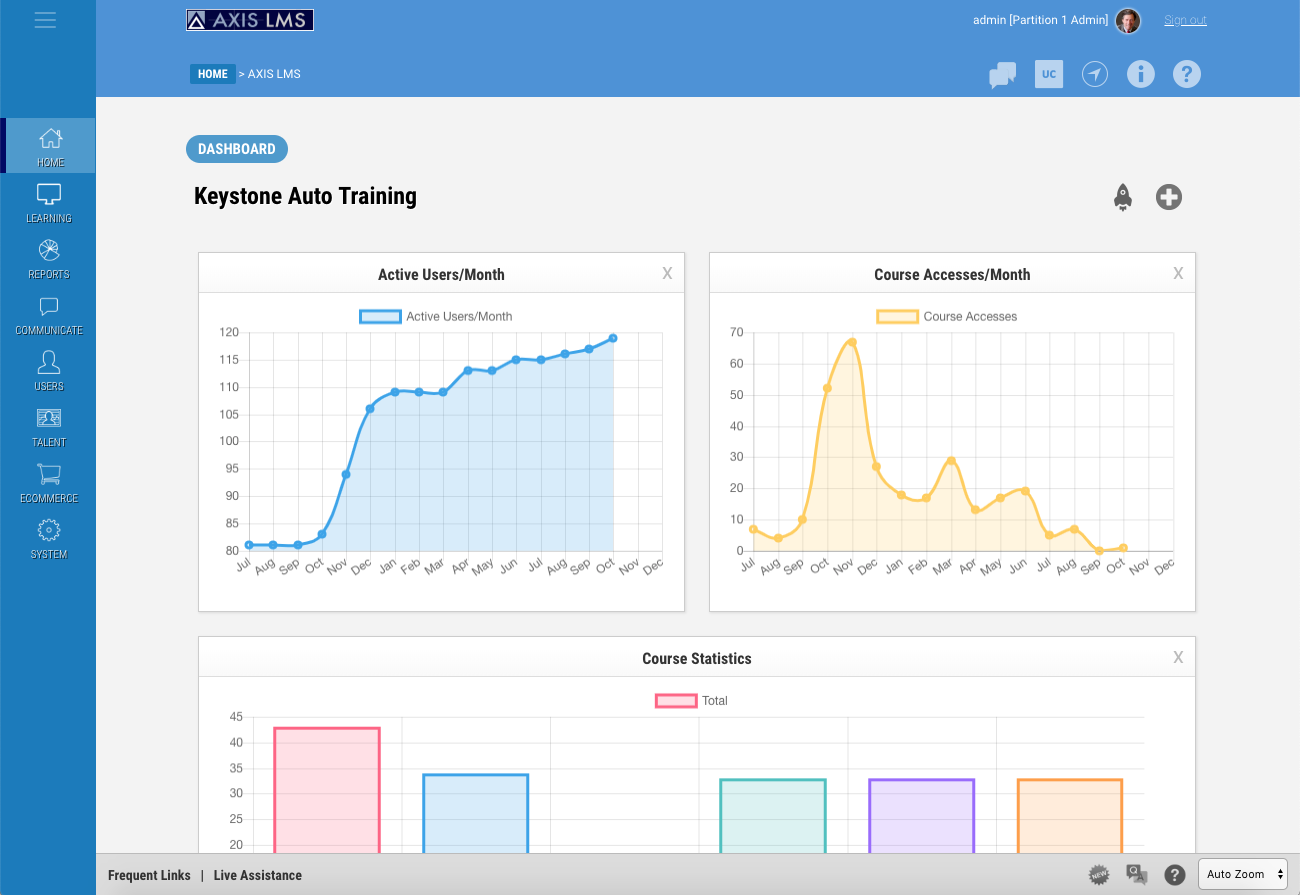1300x895 pixels.
Task: Click the teal bar in Course Statistics
Action: coord(773,816)
